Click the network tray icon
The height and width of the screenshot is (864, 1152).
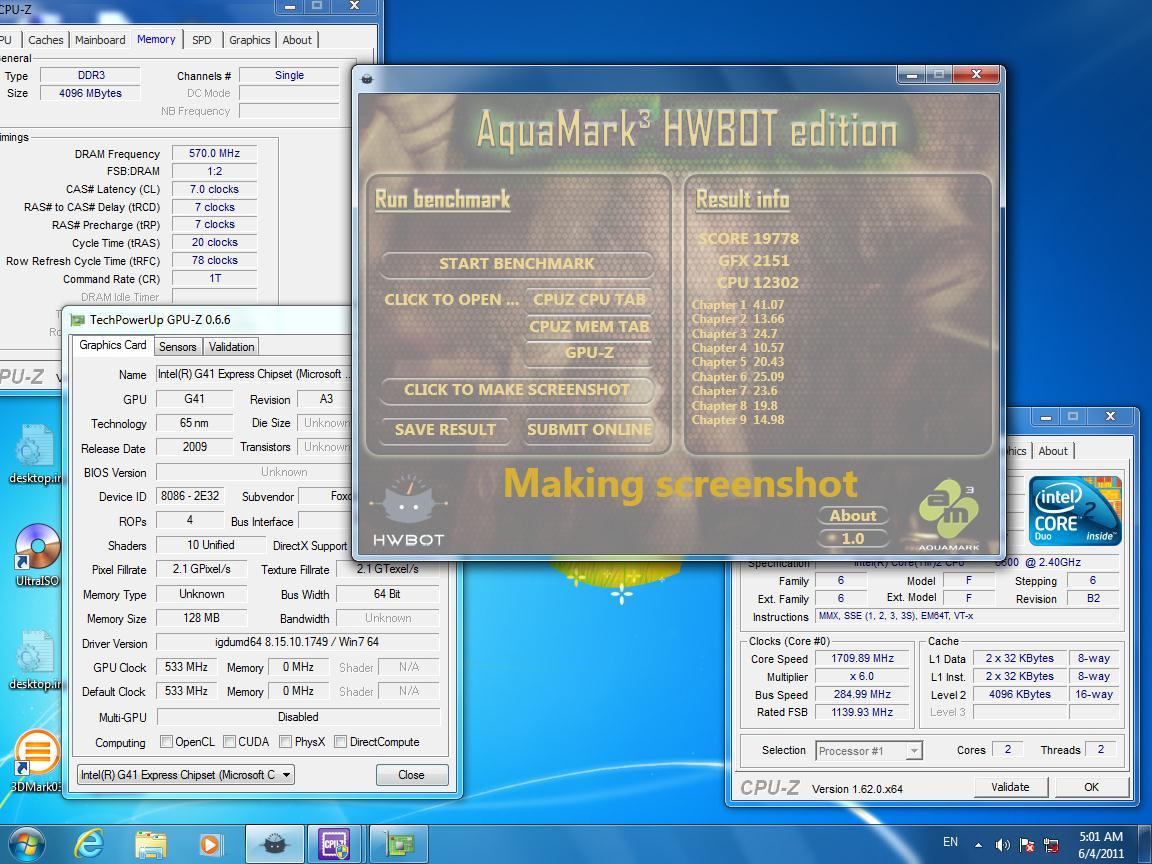[1052, 845]
